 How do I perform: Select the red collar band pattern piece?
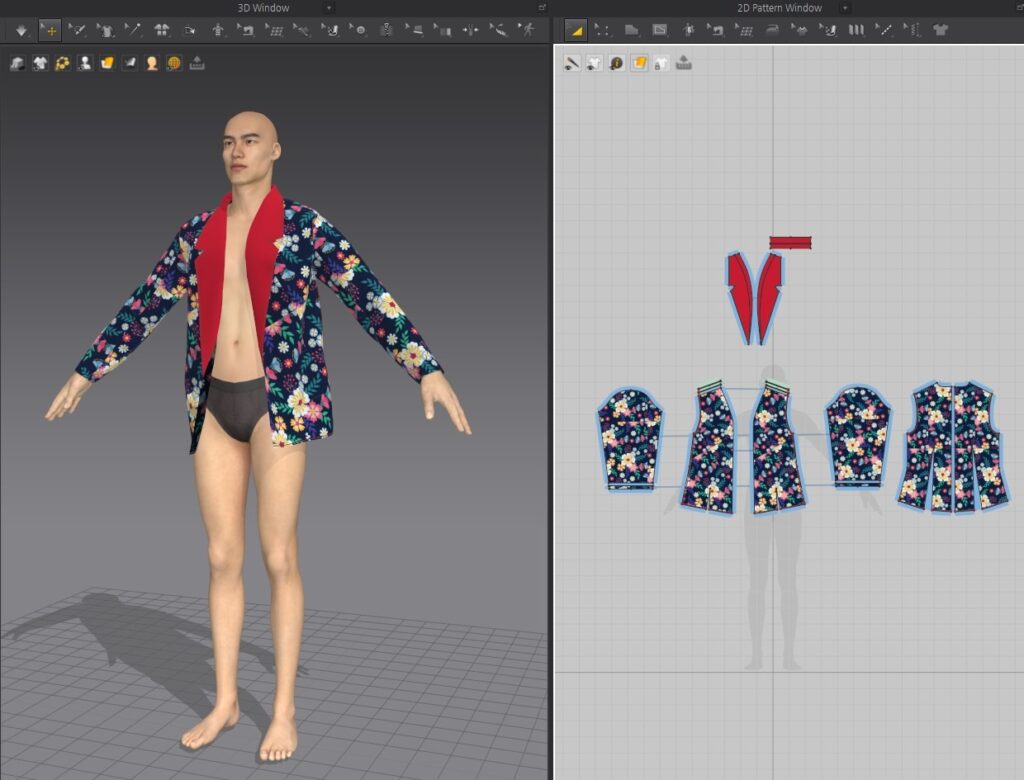(x=790, y=242)
